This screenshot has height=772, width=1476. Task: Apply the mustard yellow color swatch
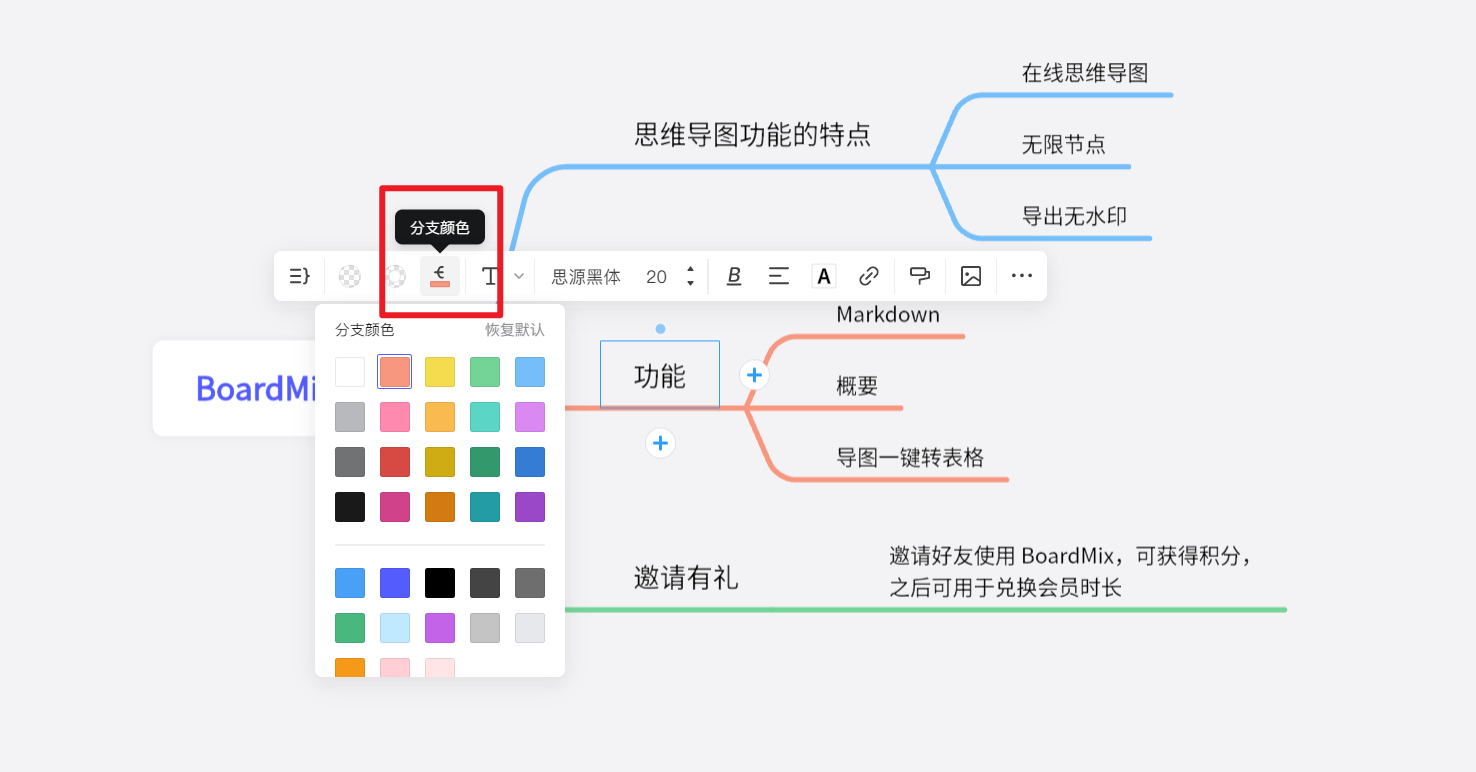440,462
